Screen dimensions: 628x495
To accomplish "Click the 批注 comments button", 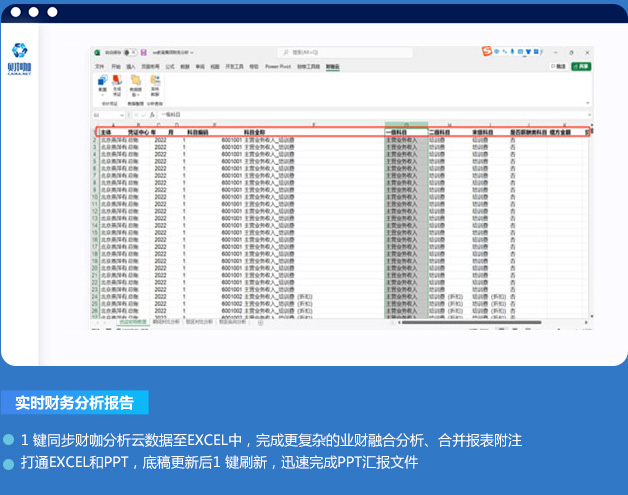I will coord(558,66).
